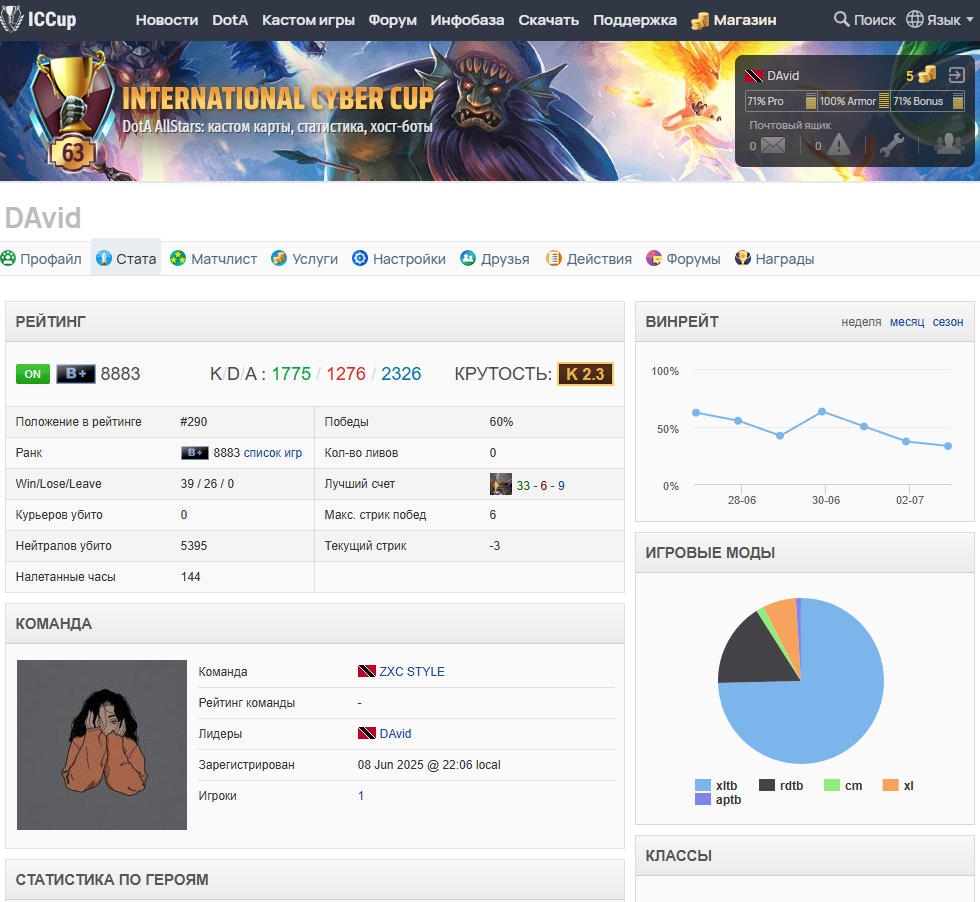Click the 08 Jun 2025 registration date
Image resolution: width=980 pixels, height=902 pixels.
pyautogui.click(x=429, y=764)
